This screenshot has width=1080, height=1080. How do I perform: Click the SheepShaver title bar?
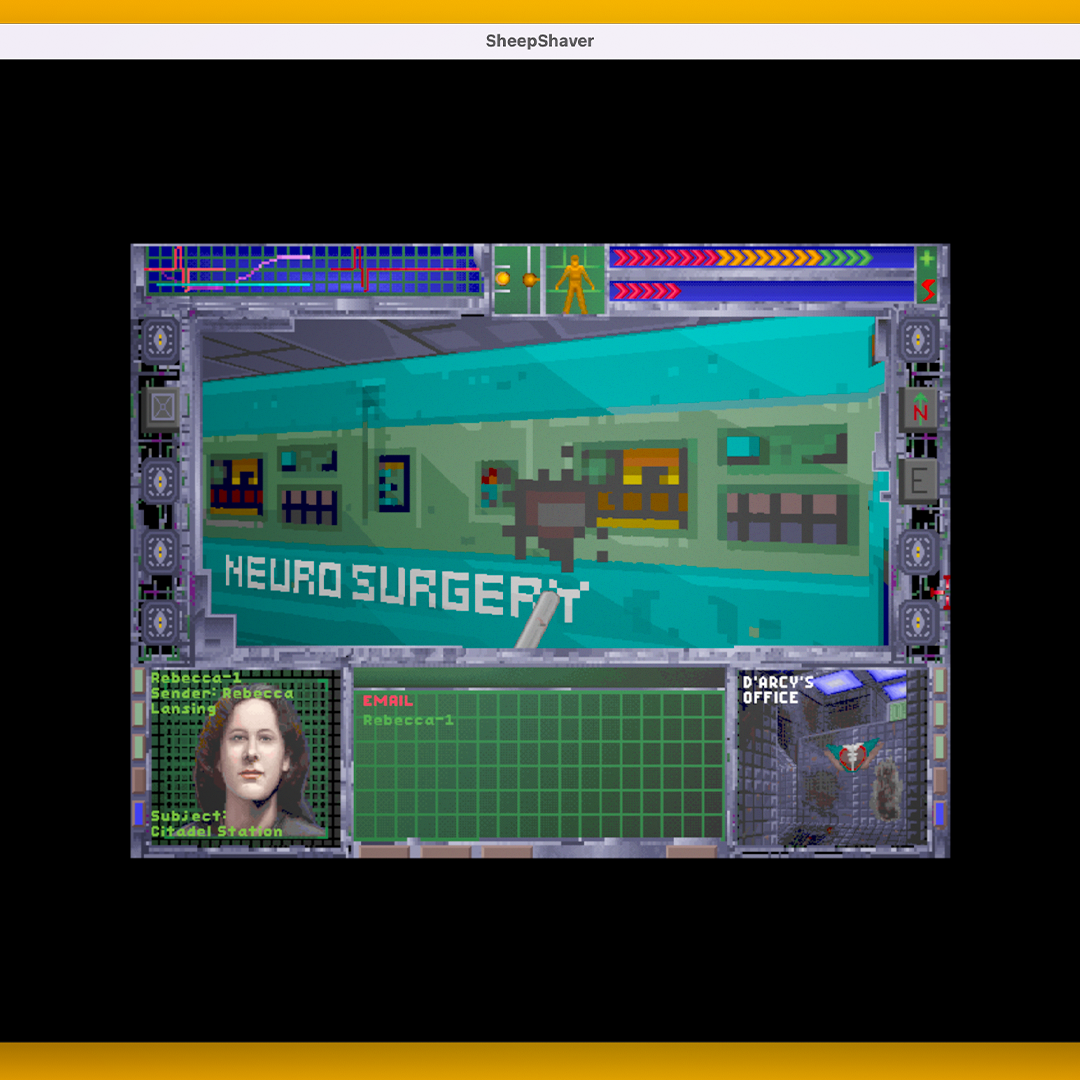(x=540, y=41)
